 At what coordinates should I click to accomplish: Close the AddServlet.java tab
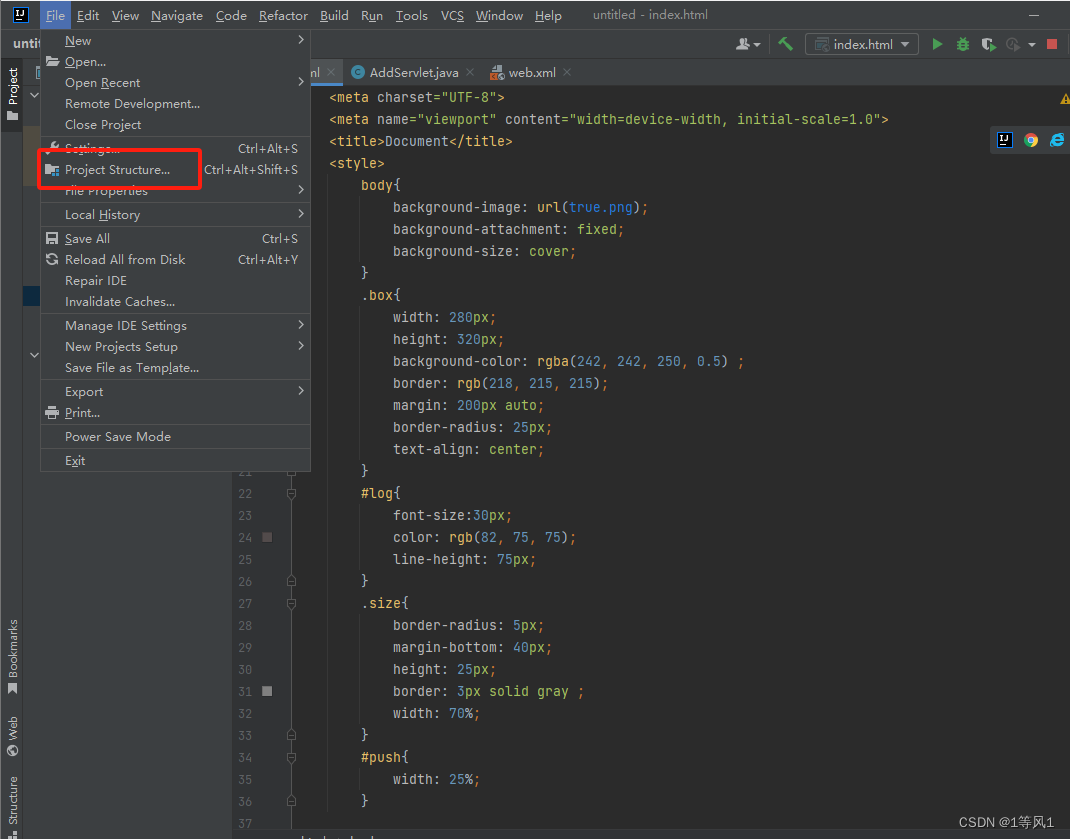click(469, 72)
